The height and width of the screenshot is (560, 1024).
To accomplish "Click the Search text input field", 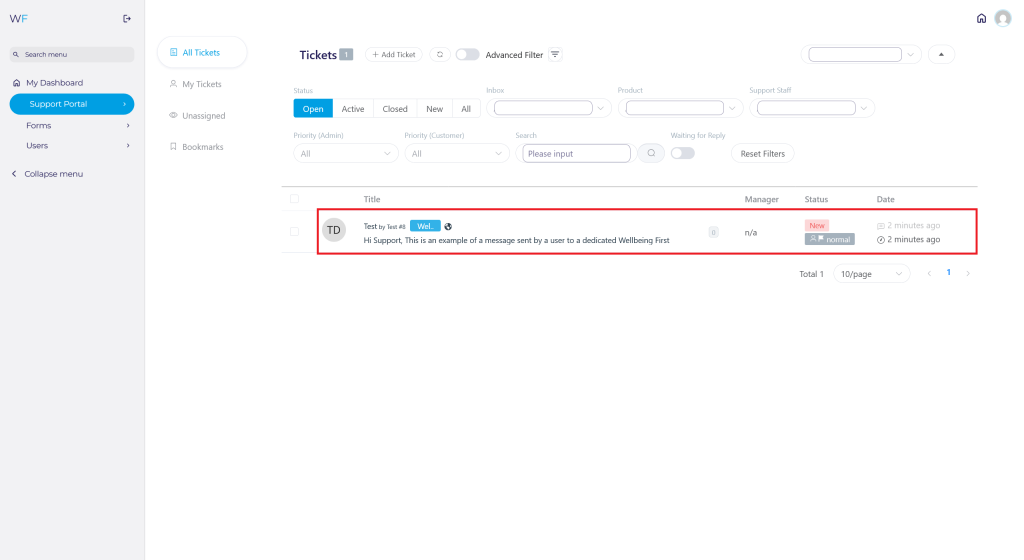I will pyautogui.click(x=577, y=153).
